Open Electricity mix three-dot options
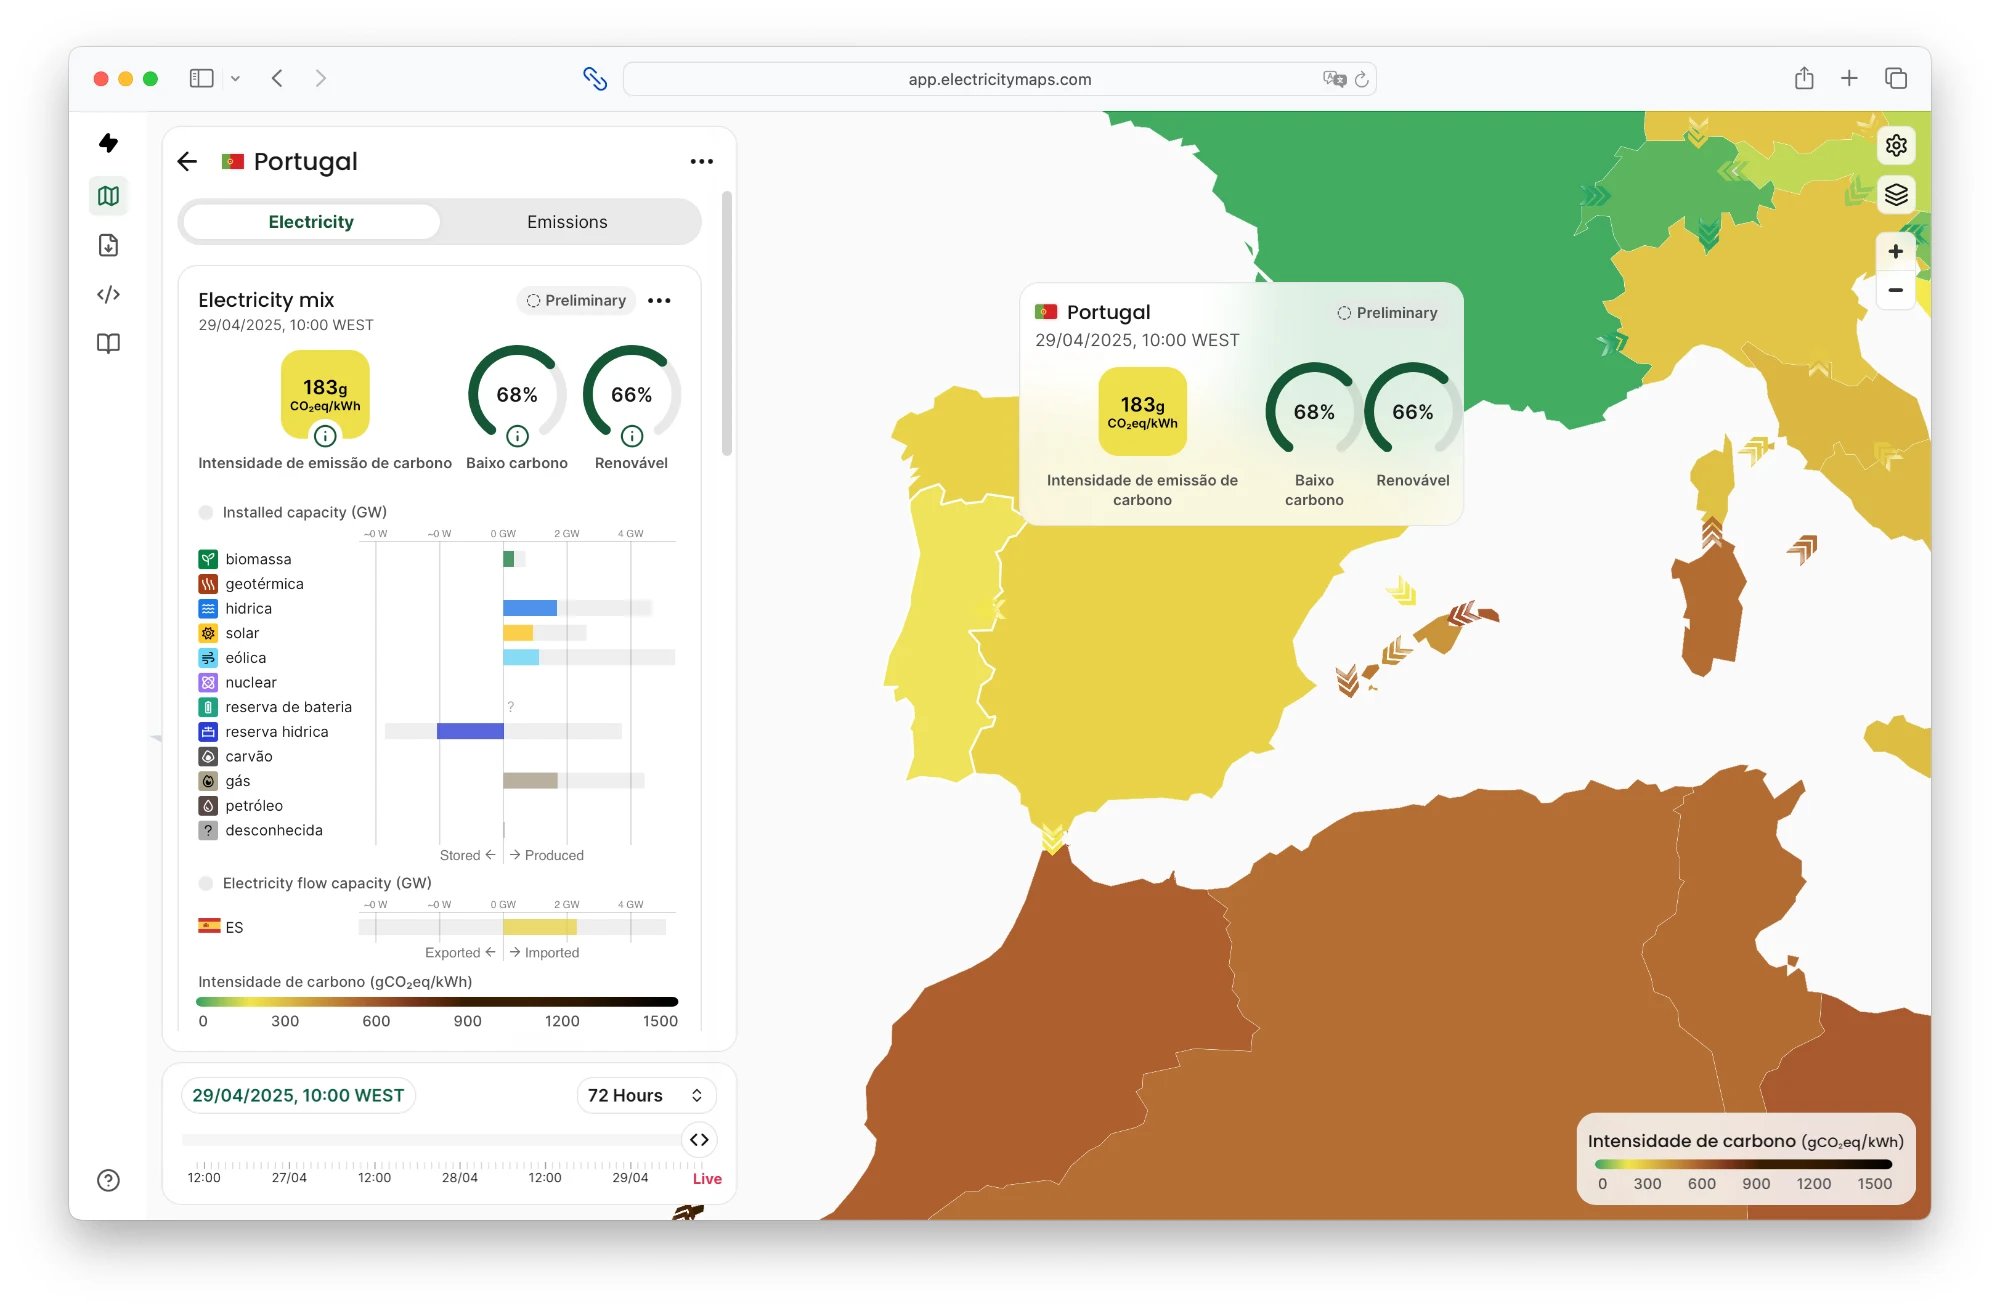The image size is (2000, 1311). coord(659,300)
